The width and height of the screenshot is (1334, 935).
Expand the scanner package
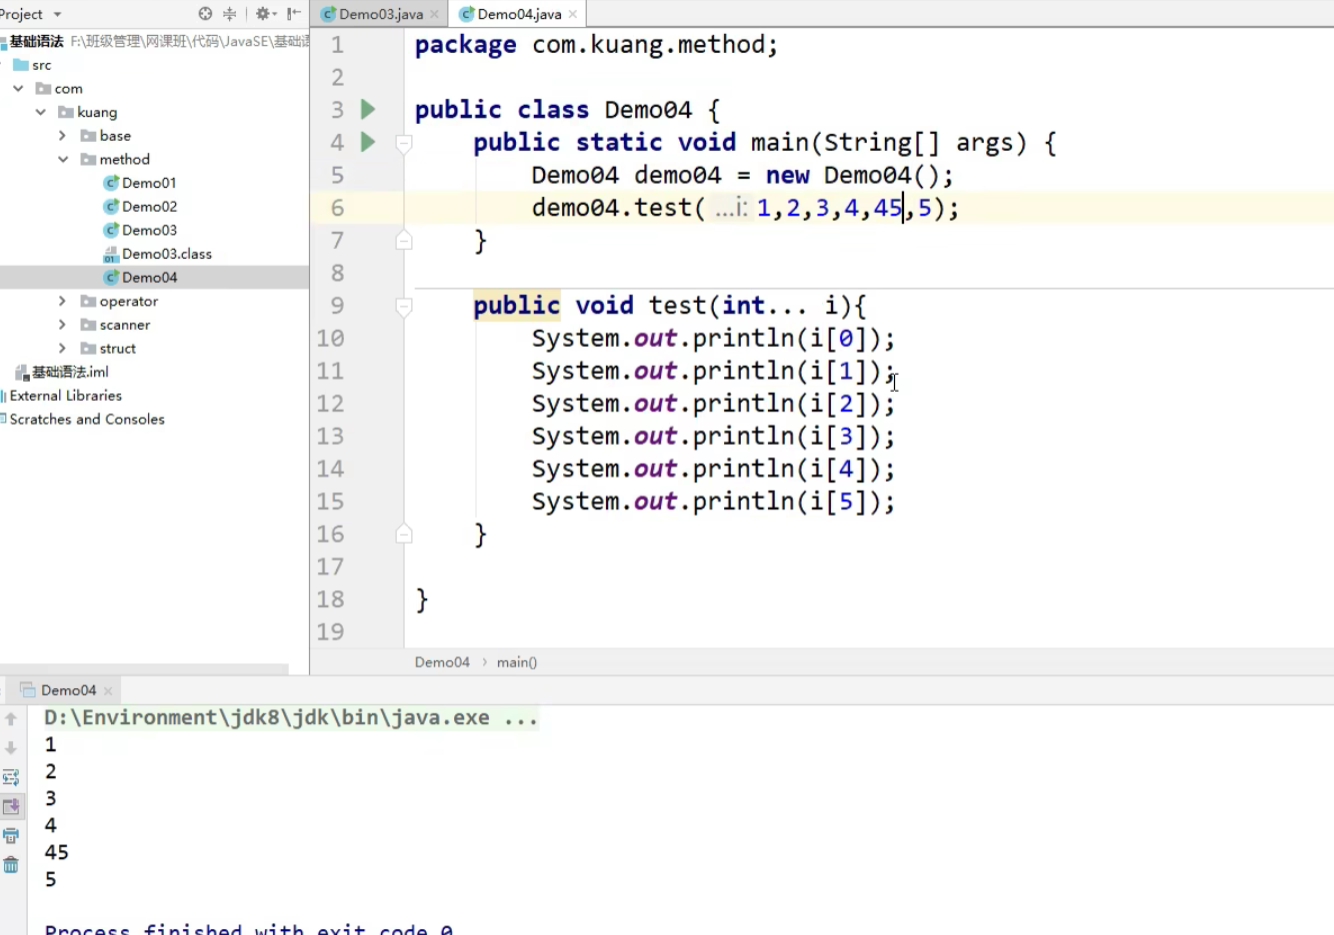tap(62, 324)
